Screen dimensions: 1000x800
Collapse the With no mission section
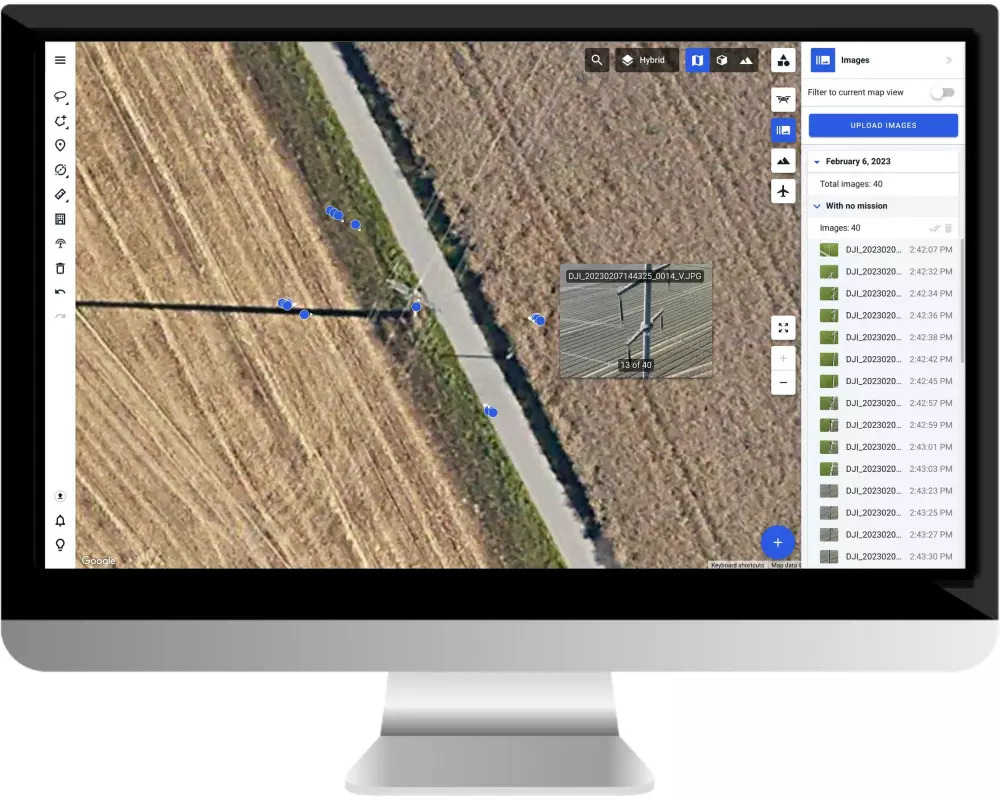tap(817, 206)
